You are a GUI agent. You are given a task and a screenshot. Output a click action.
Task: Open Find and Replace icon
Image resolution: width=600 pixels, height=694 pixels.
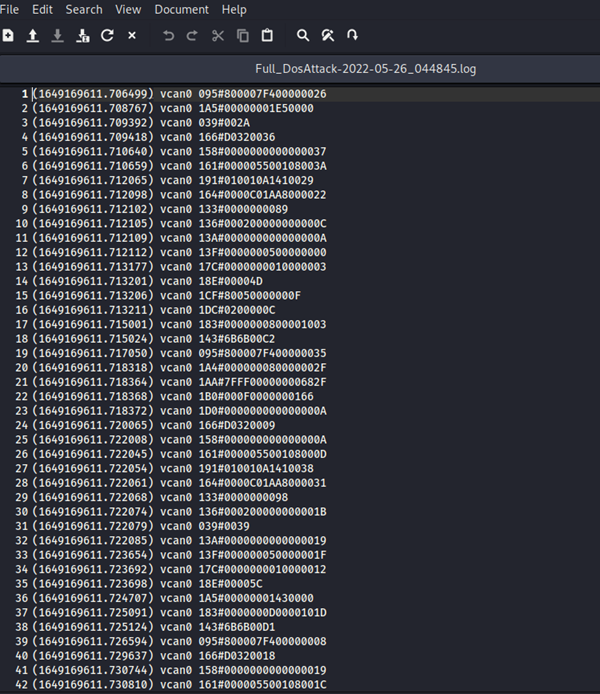(328, 35)
